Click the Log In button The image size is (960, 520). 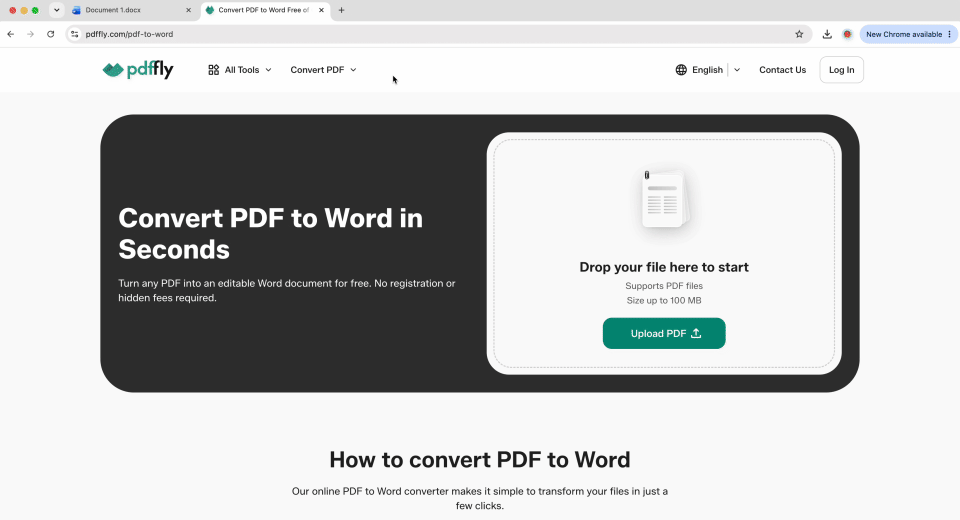(841, 70)
